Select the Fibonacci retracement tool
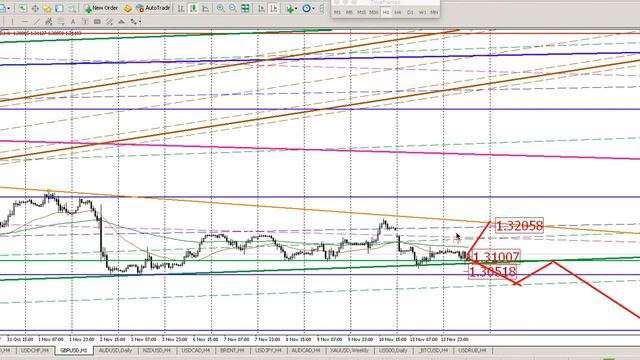 pyautogui.click(x=60, y=21)
